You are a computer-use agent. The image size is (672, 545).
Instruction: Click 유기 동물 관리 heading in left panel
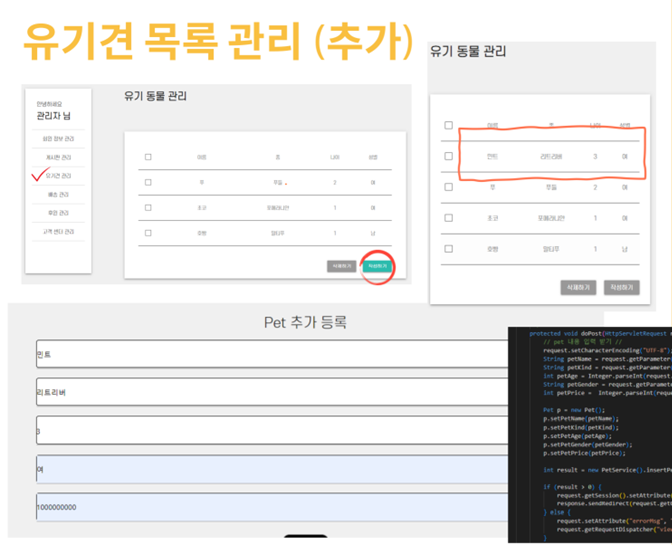click(155, 96)
